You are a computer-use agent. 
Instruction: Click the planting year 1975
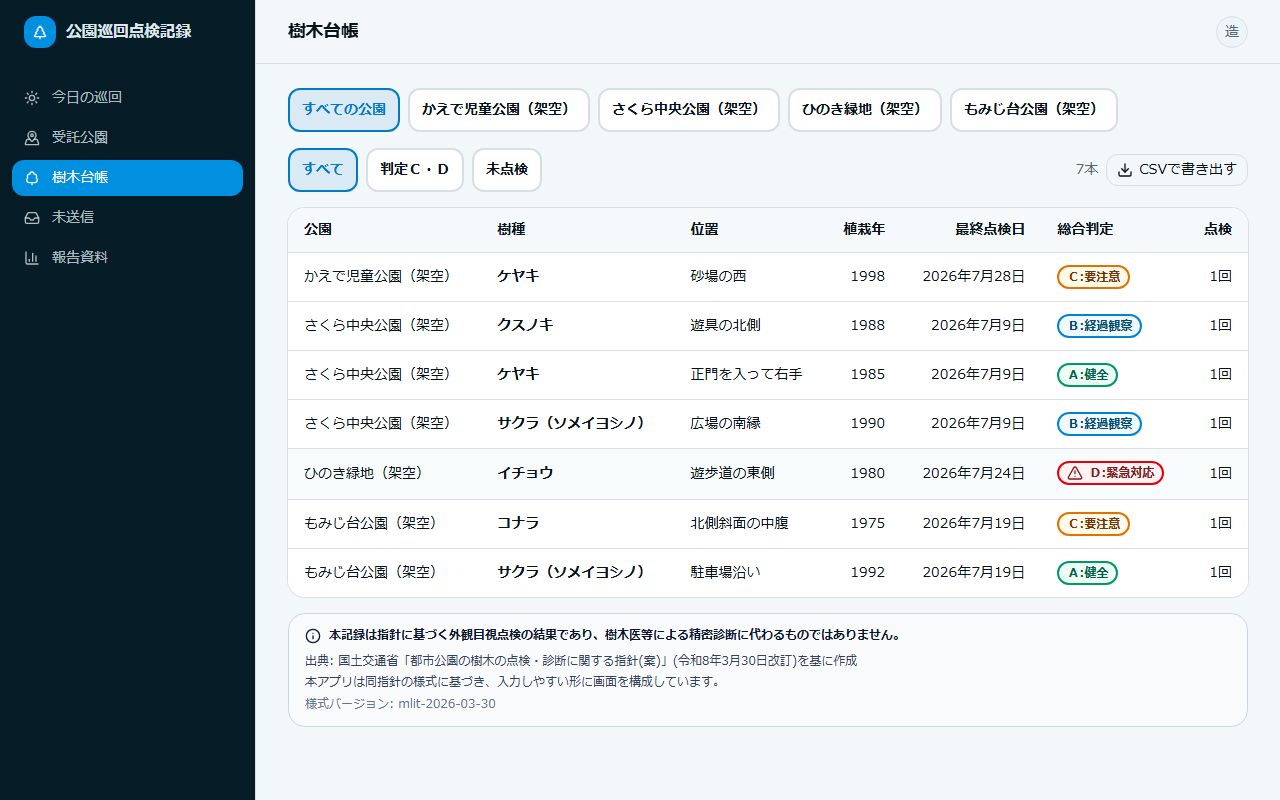(x=868, y=524)
